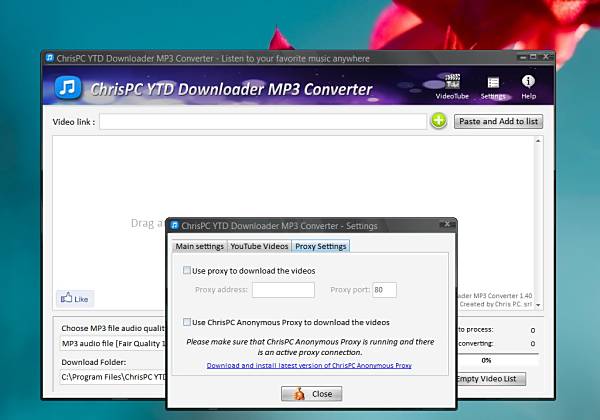Open Download and install ChrisPC Anonymous Proxy link
Image resolution: width=600 pixels, height=420 pixels.
(x=309, y=365)
